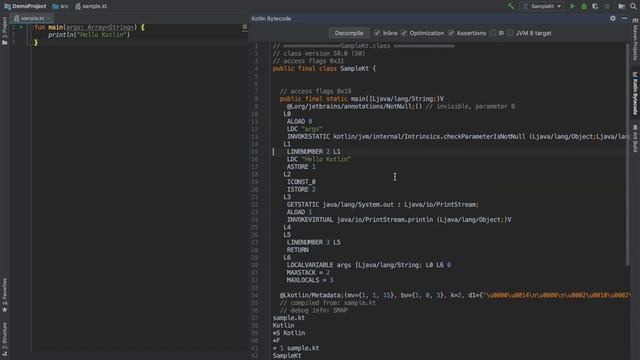Screen dimensions: 640x360
Task: Click the Decompile button
Action: [x=349, y=33]
